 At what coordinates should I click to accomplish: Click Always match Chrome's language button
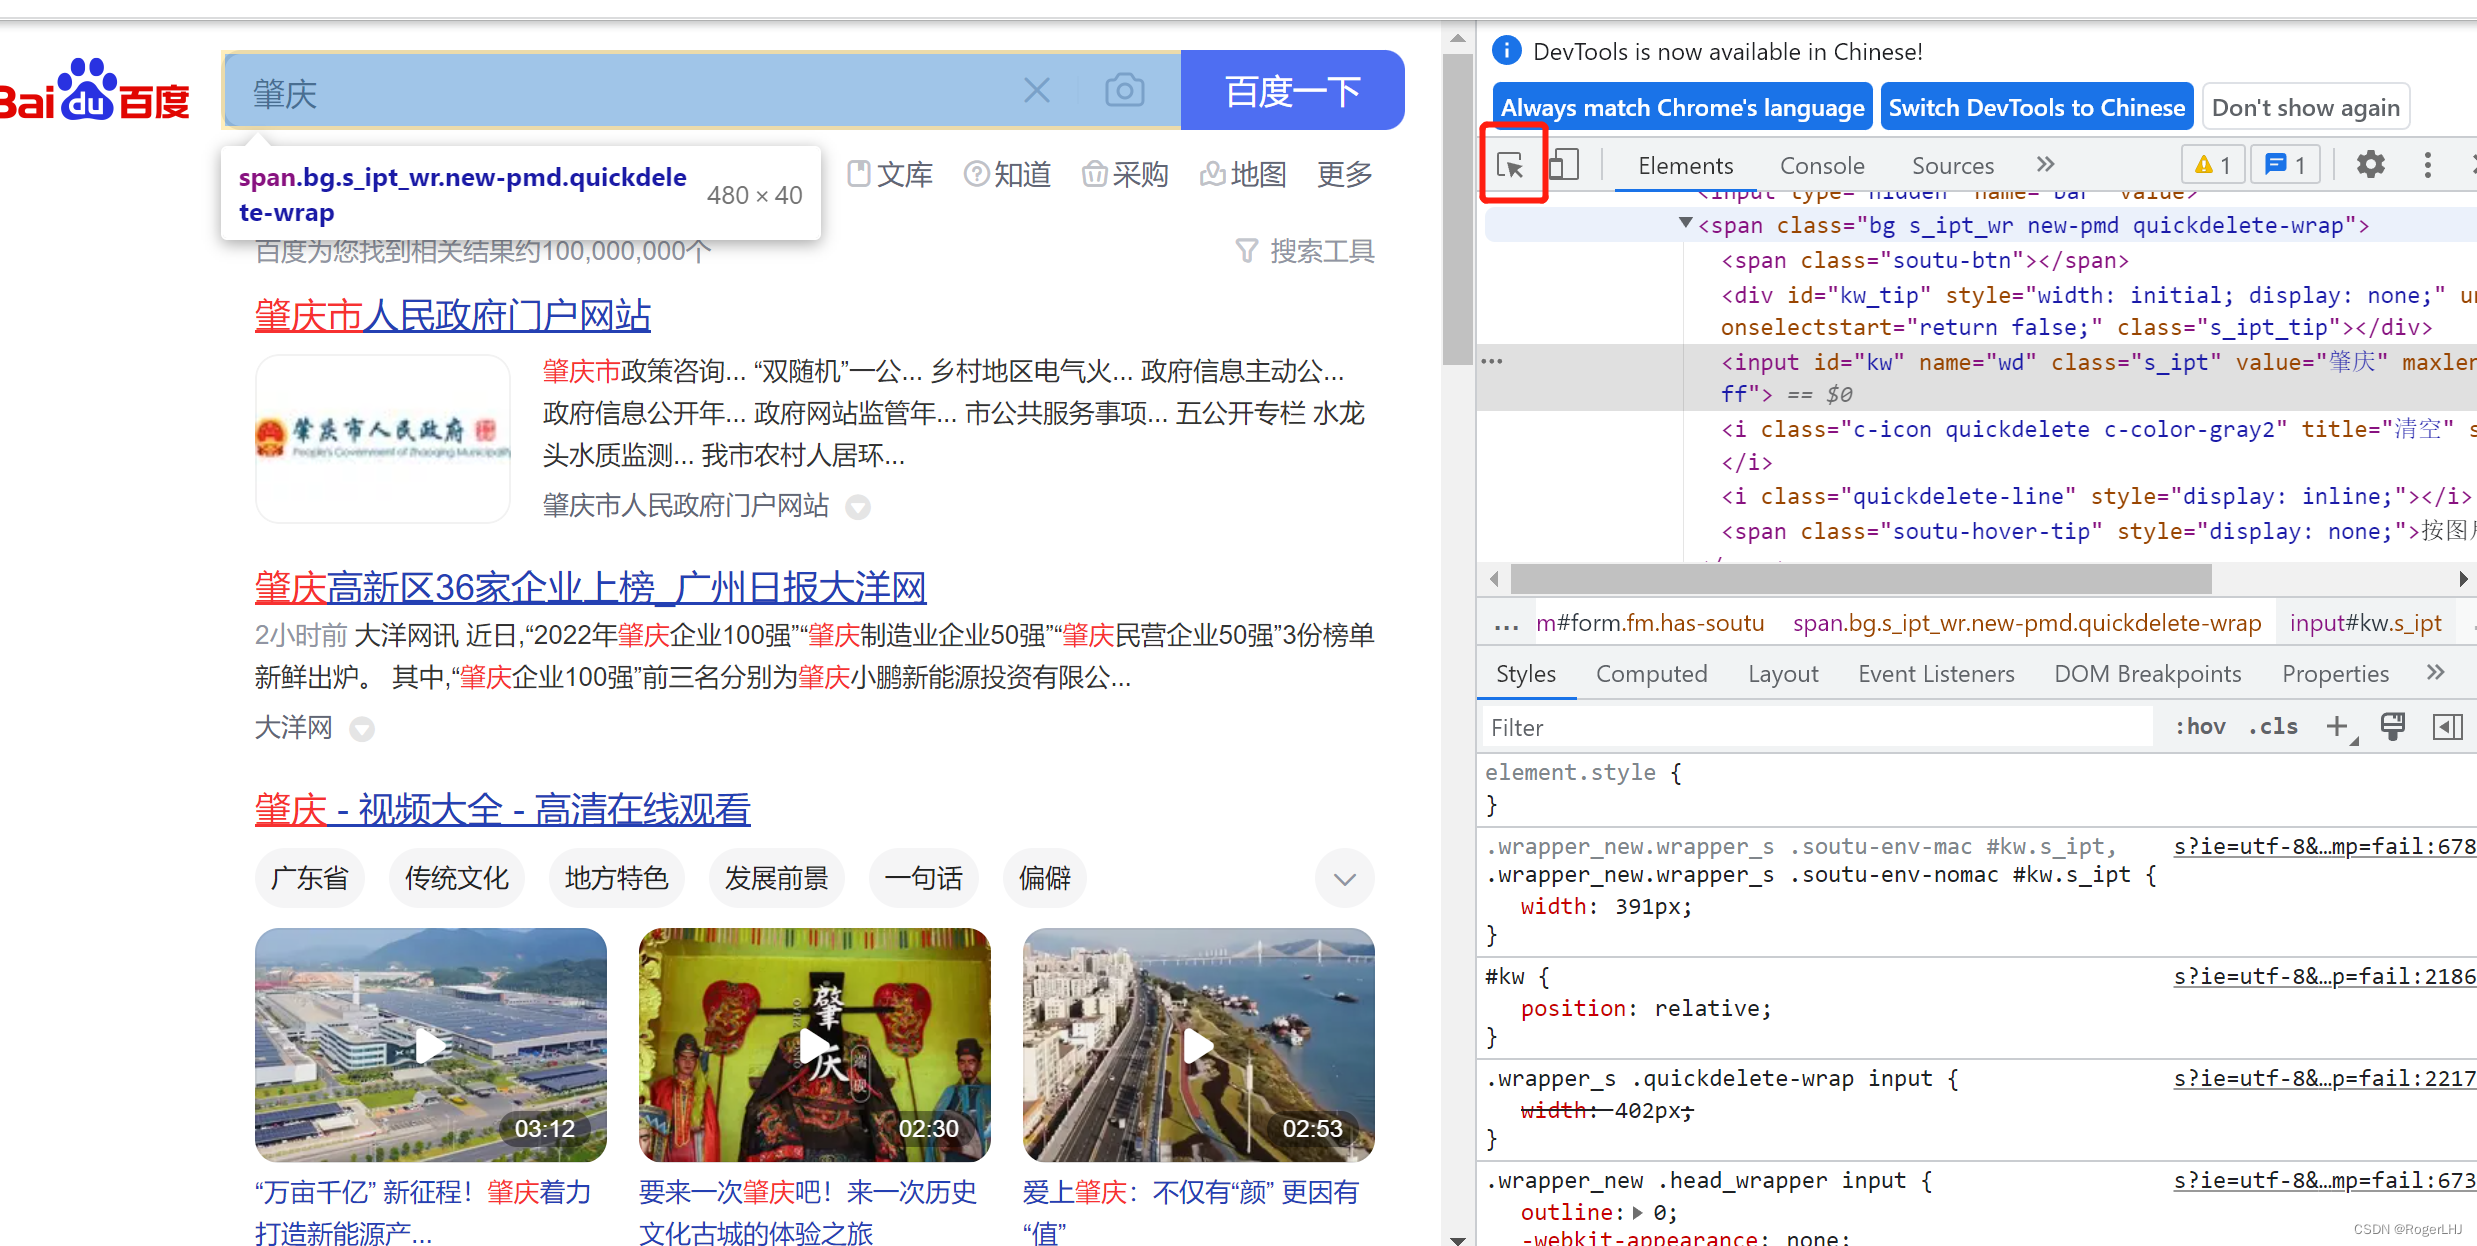click(x=1682, y=107)
